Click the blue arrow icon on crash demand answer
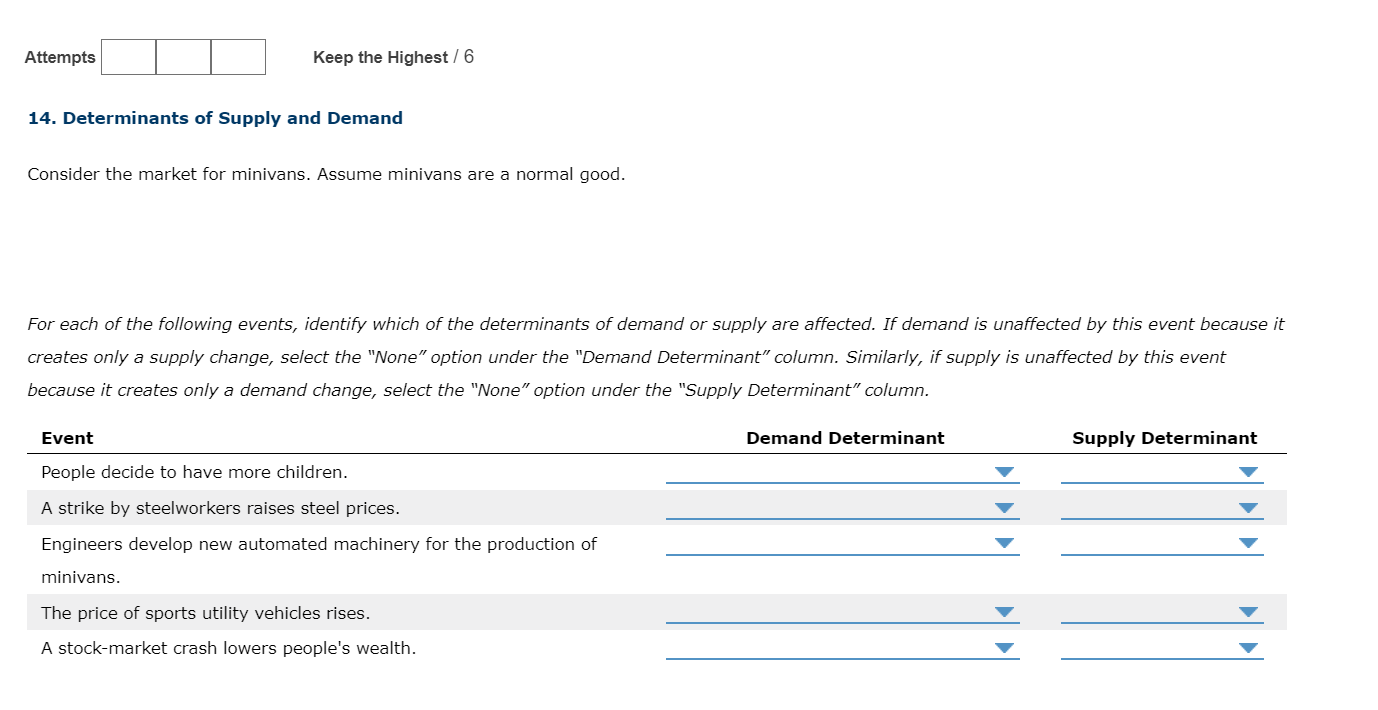1378x710 pixels. pyautogui.click(x=1004, y=647)
